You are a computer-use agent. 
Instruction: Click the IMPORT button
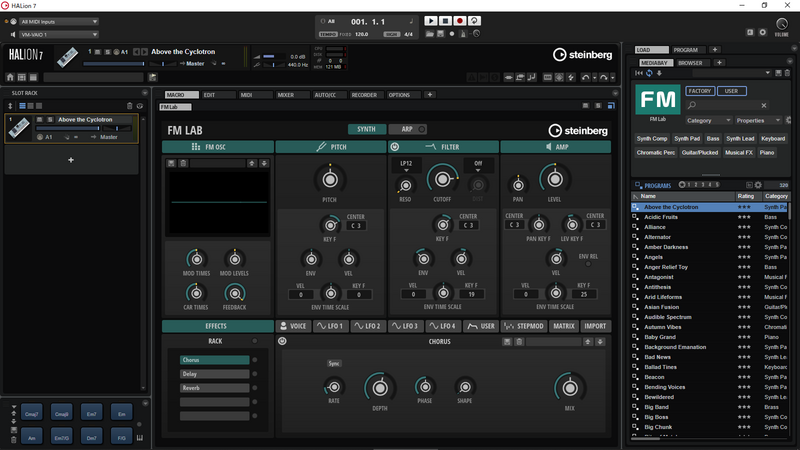595,326
